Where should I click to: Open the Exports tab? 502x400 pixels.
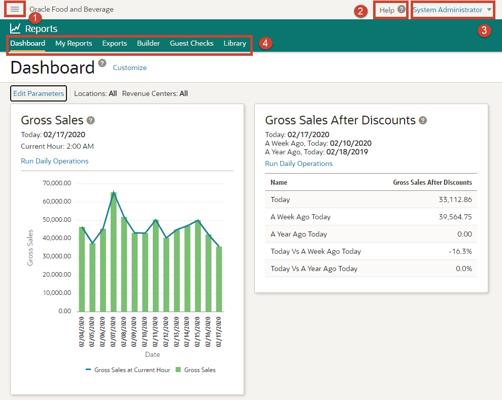(115, 43)
